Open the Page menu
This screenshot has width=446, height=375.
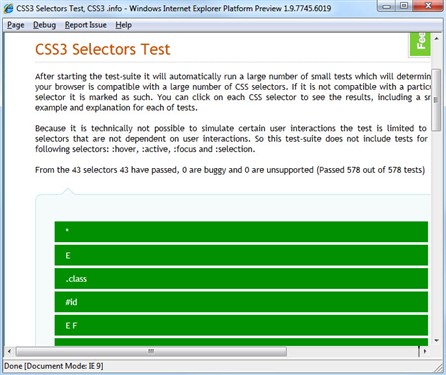tap(16, 25)
